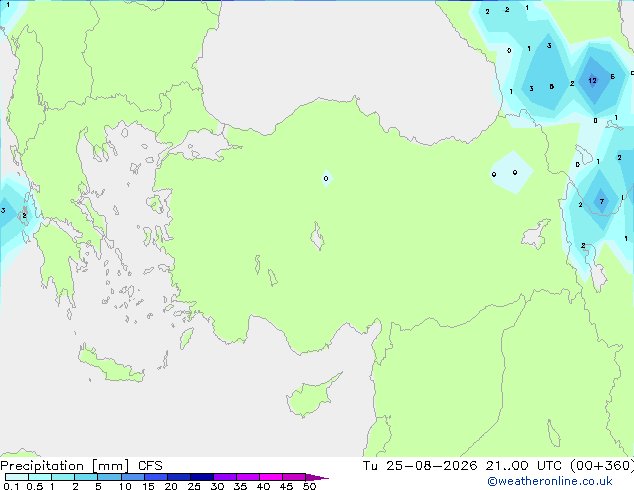Screen dimensions: 634x490
Task: Click the legend label '0.1'
Action: pyautogui.click(x=11, y=486)
